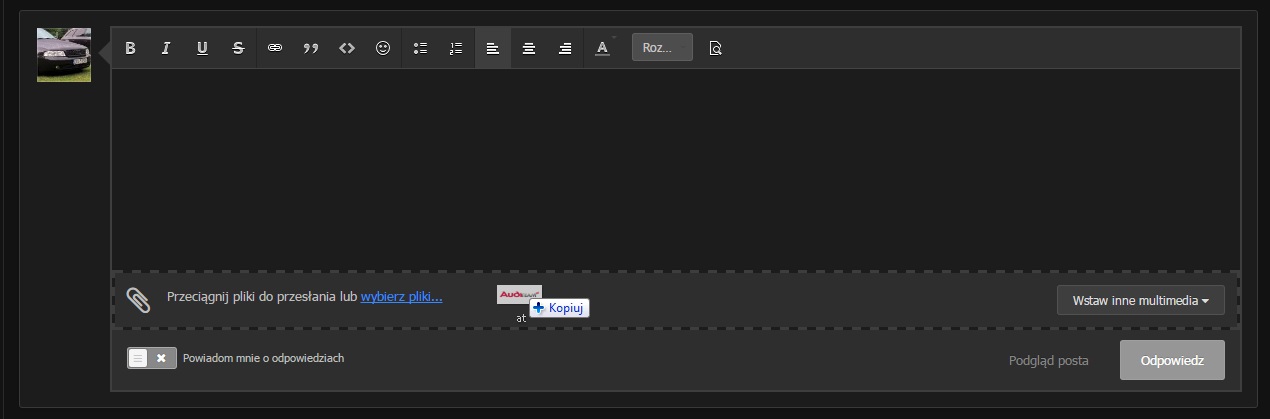This screenshot has width=1270, height=419.
Task: Open 'Wstaw inne multimedia' dropdown
Action: (x=1140, y=300)
